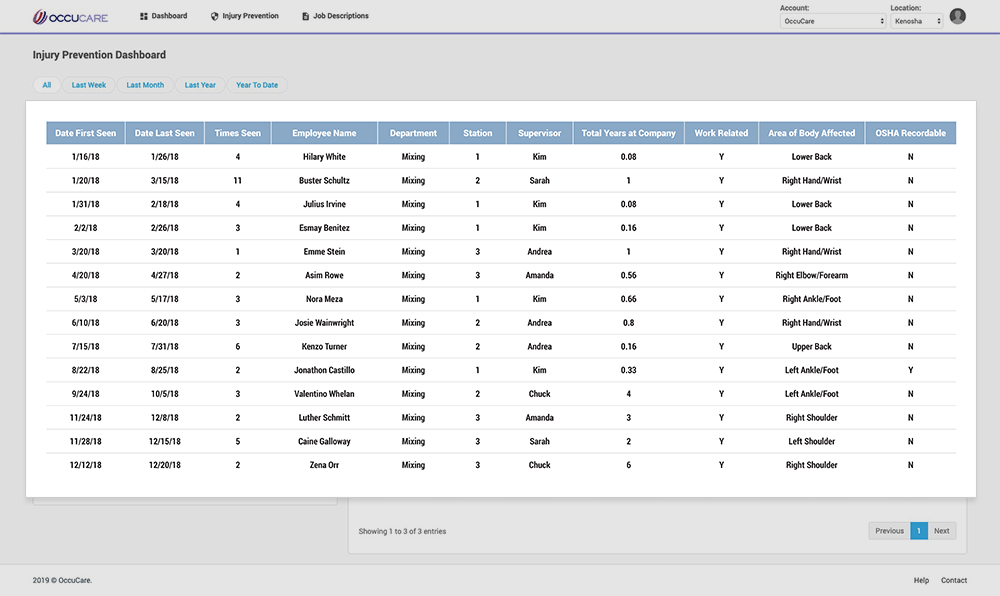This screenshot has height=596, width=1000.
Task: Click employee name Emme Stein
Action: click(x=324, y=252)
